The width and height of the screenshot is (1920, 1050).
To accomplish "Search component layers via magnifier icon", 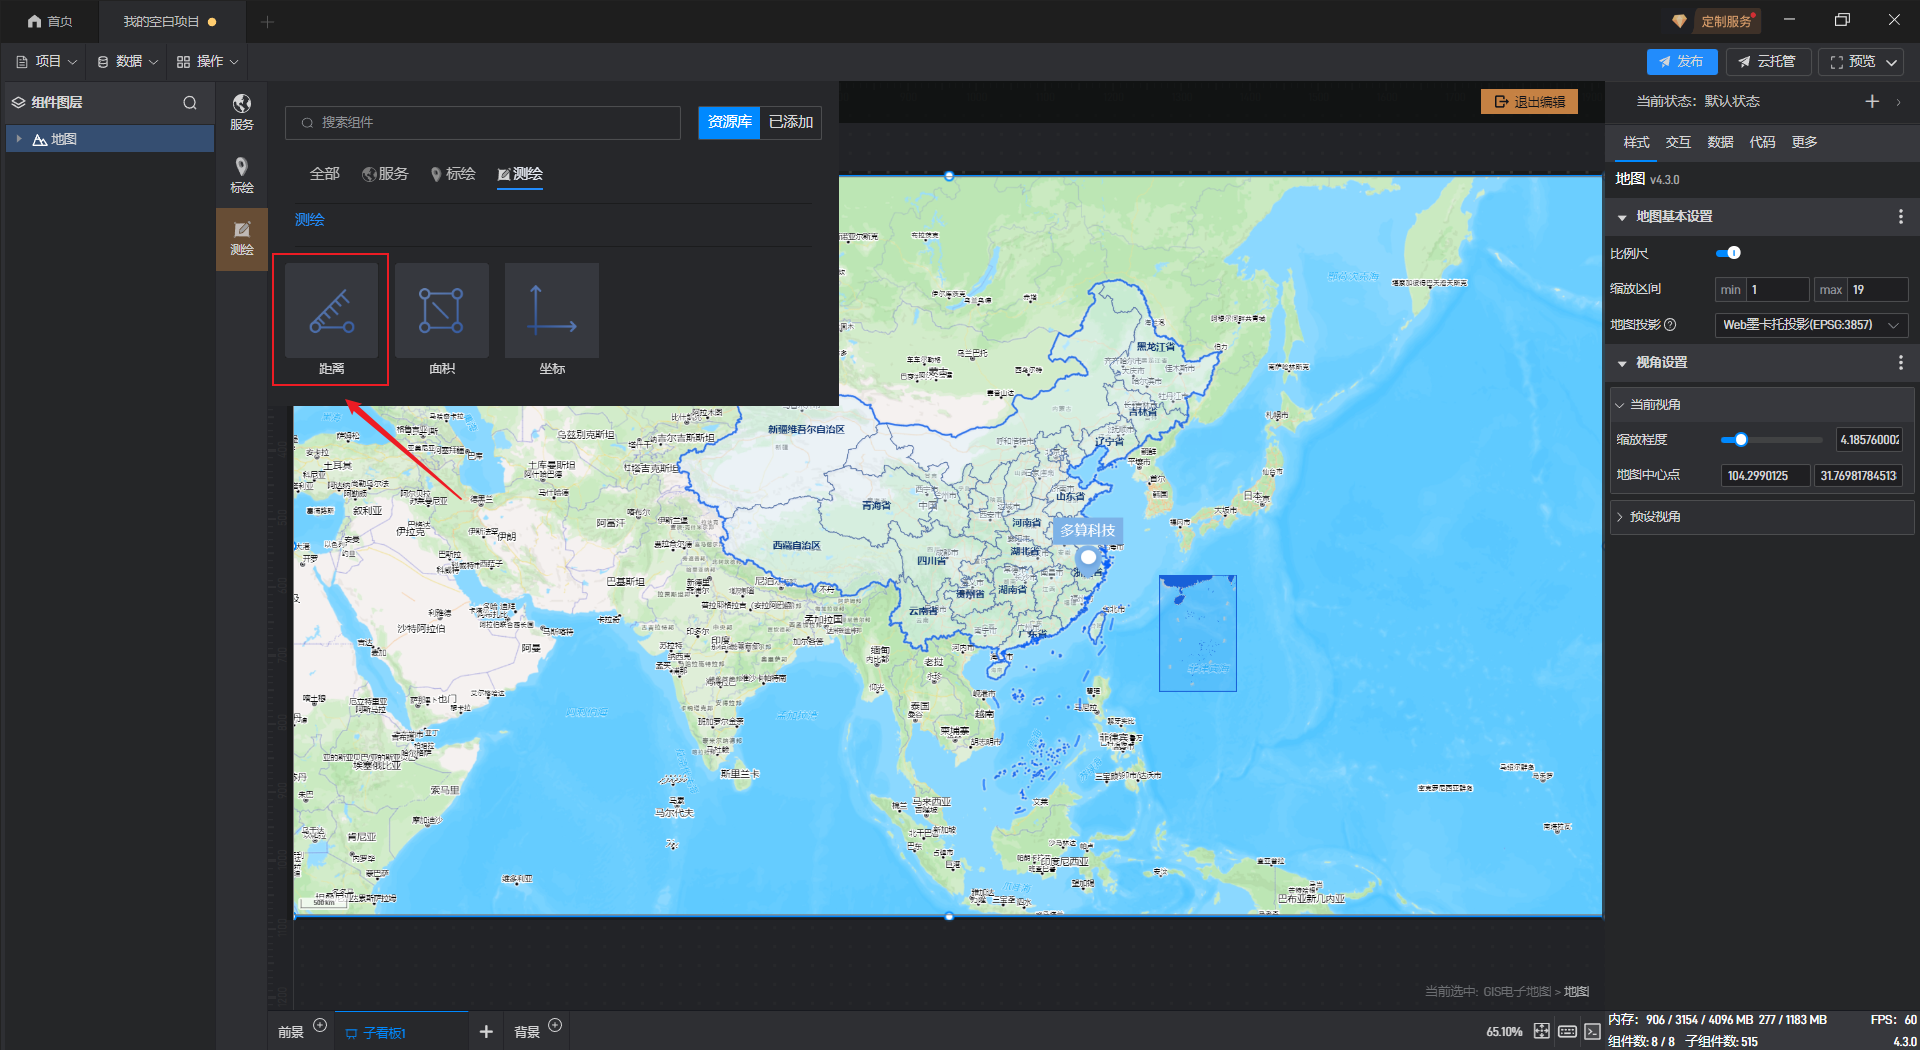I will pos(190,102).
